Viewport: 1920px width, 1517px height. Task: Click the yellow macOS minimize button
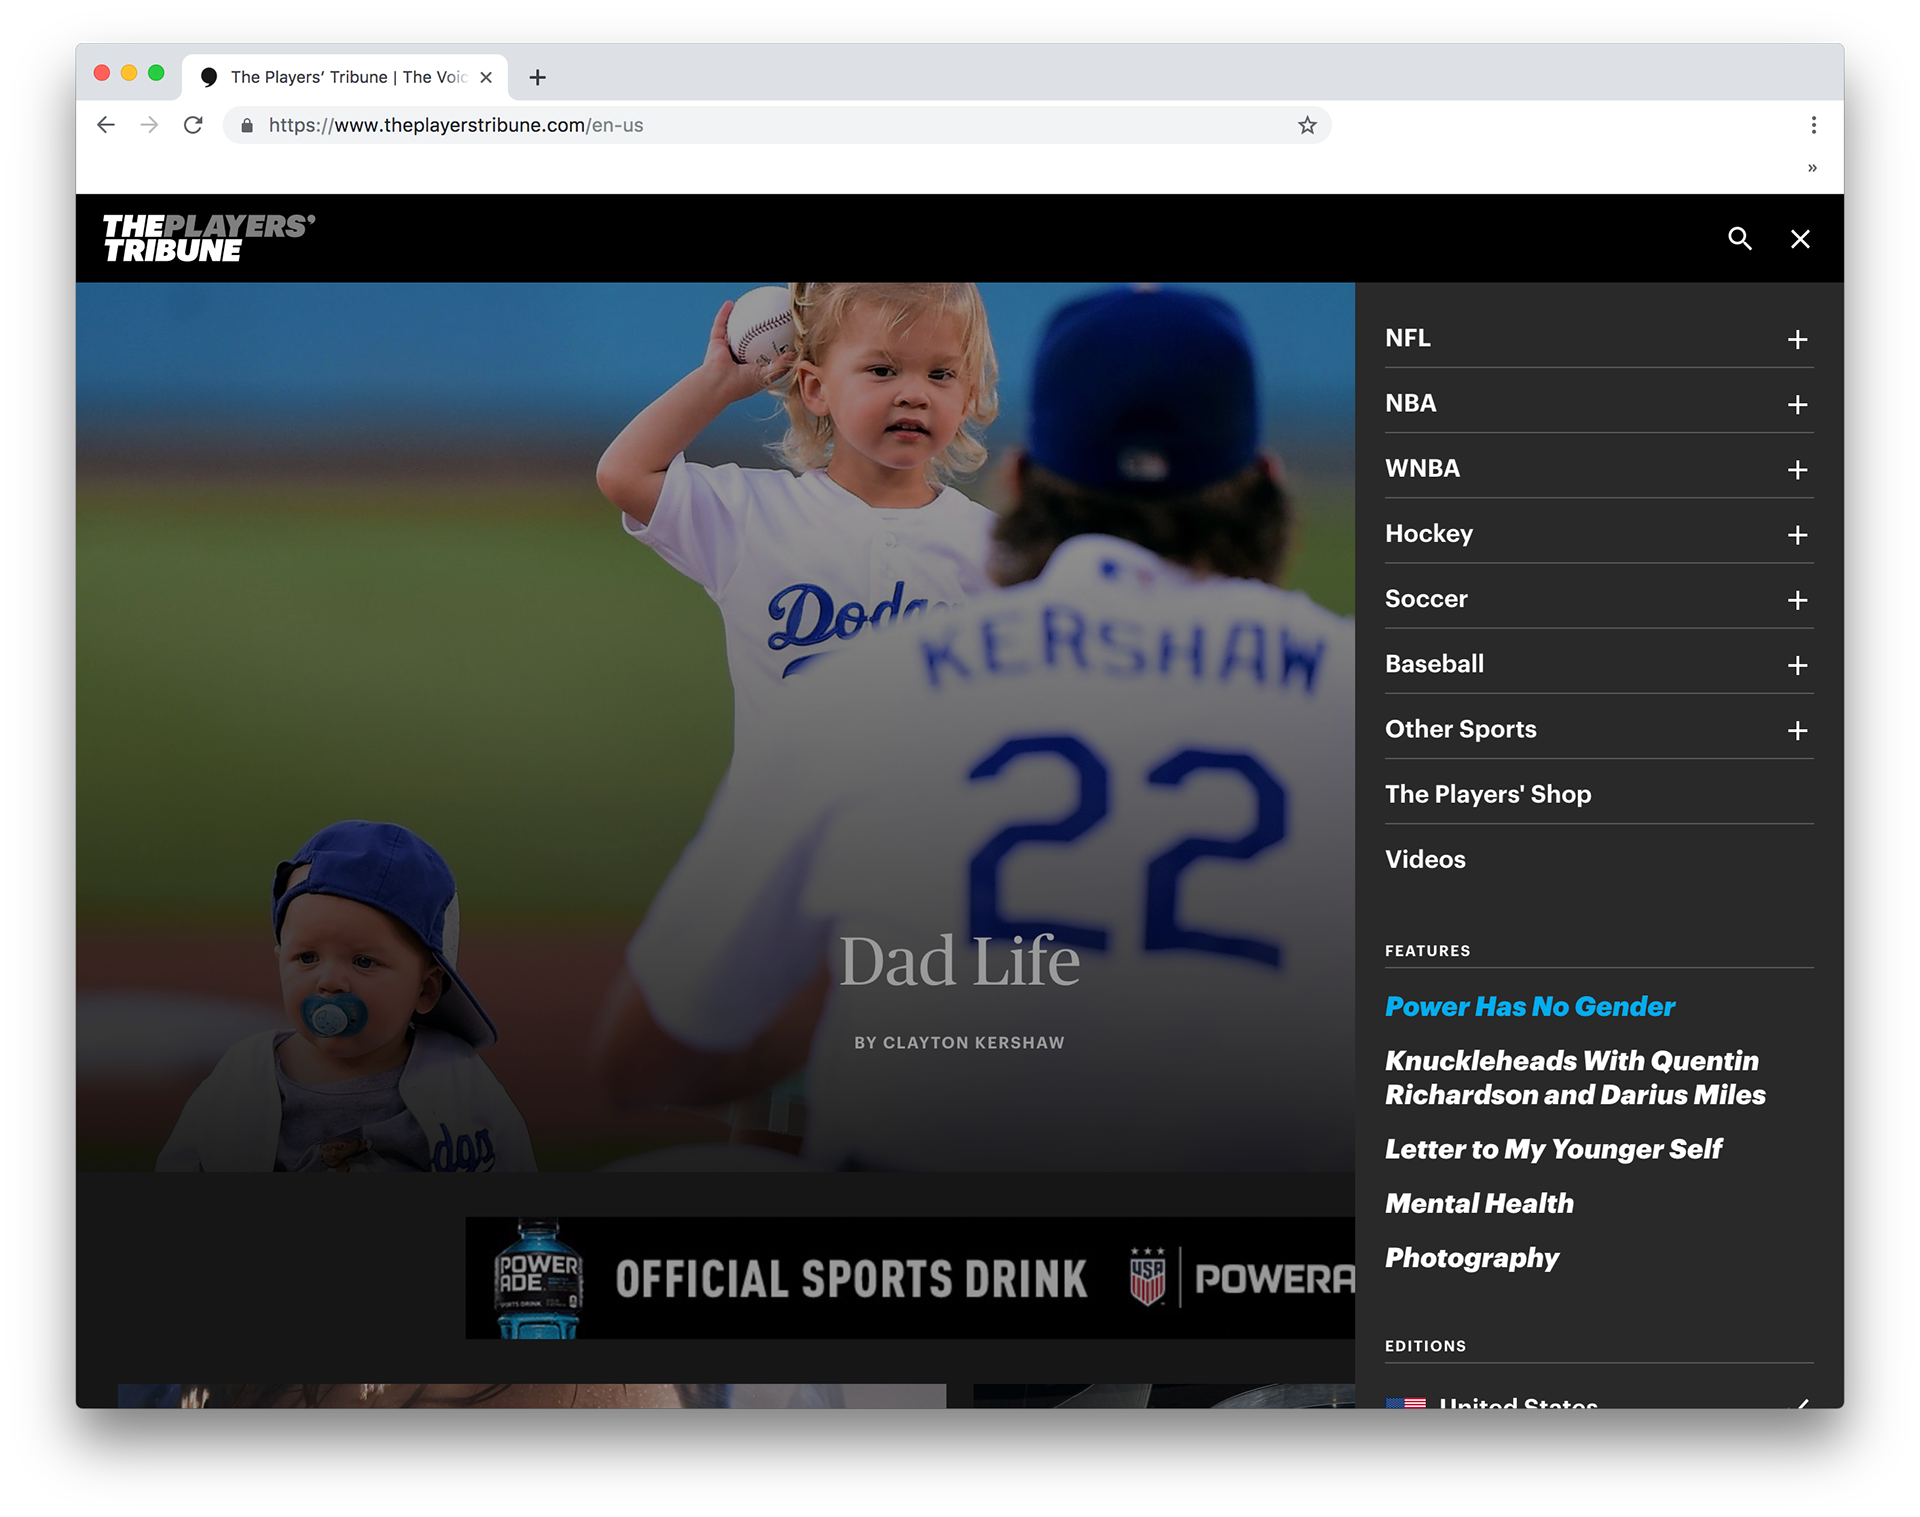(129, 73)
